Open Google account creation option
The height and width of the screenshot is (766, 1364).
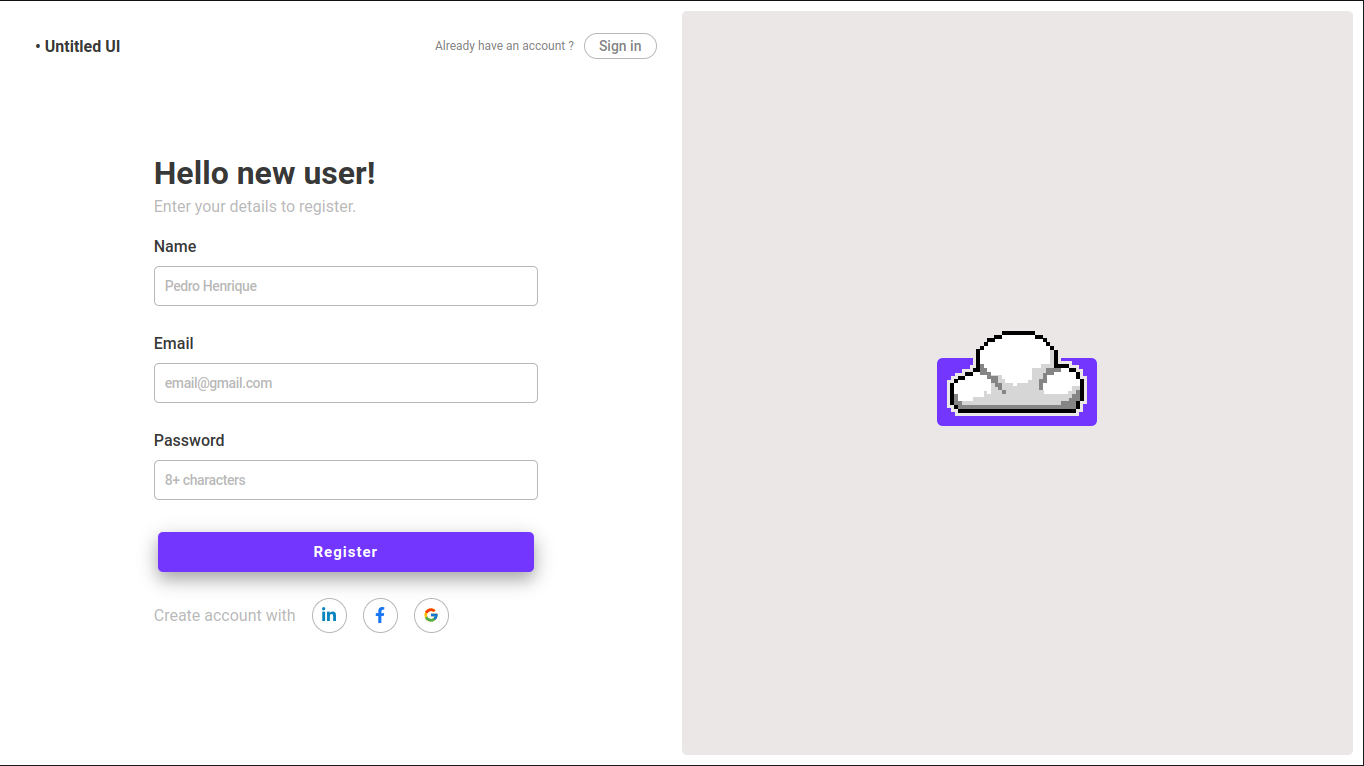[431, 615]
